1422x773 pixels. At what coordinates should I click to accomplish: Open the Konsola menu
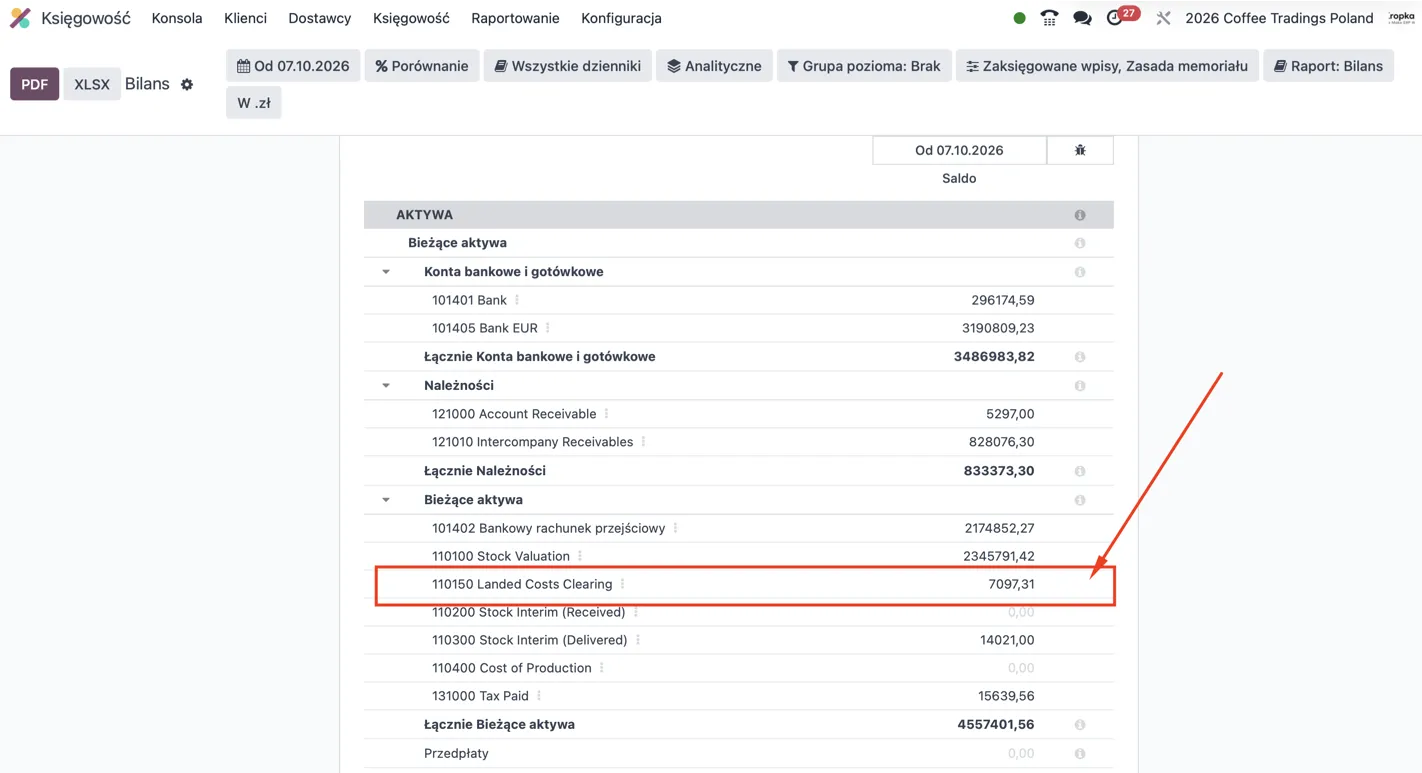(177, 18)
